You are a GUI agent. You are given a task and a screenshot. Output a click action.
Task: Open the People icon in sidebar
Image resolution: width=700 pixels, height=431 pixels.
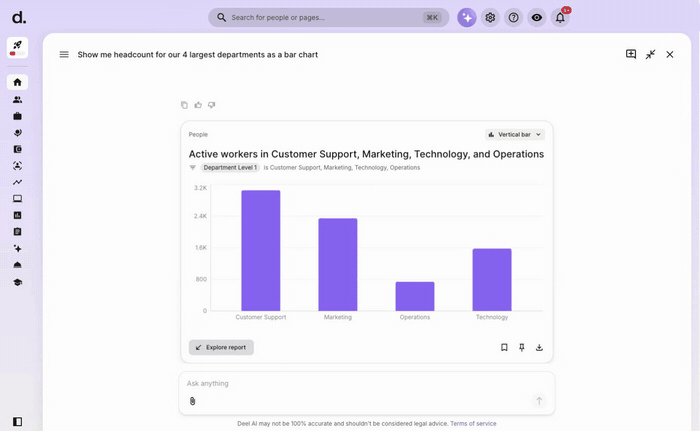pyautogui.click(x=17, y=100)
